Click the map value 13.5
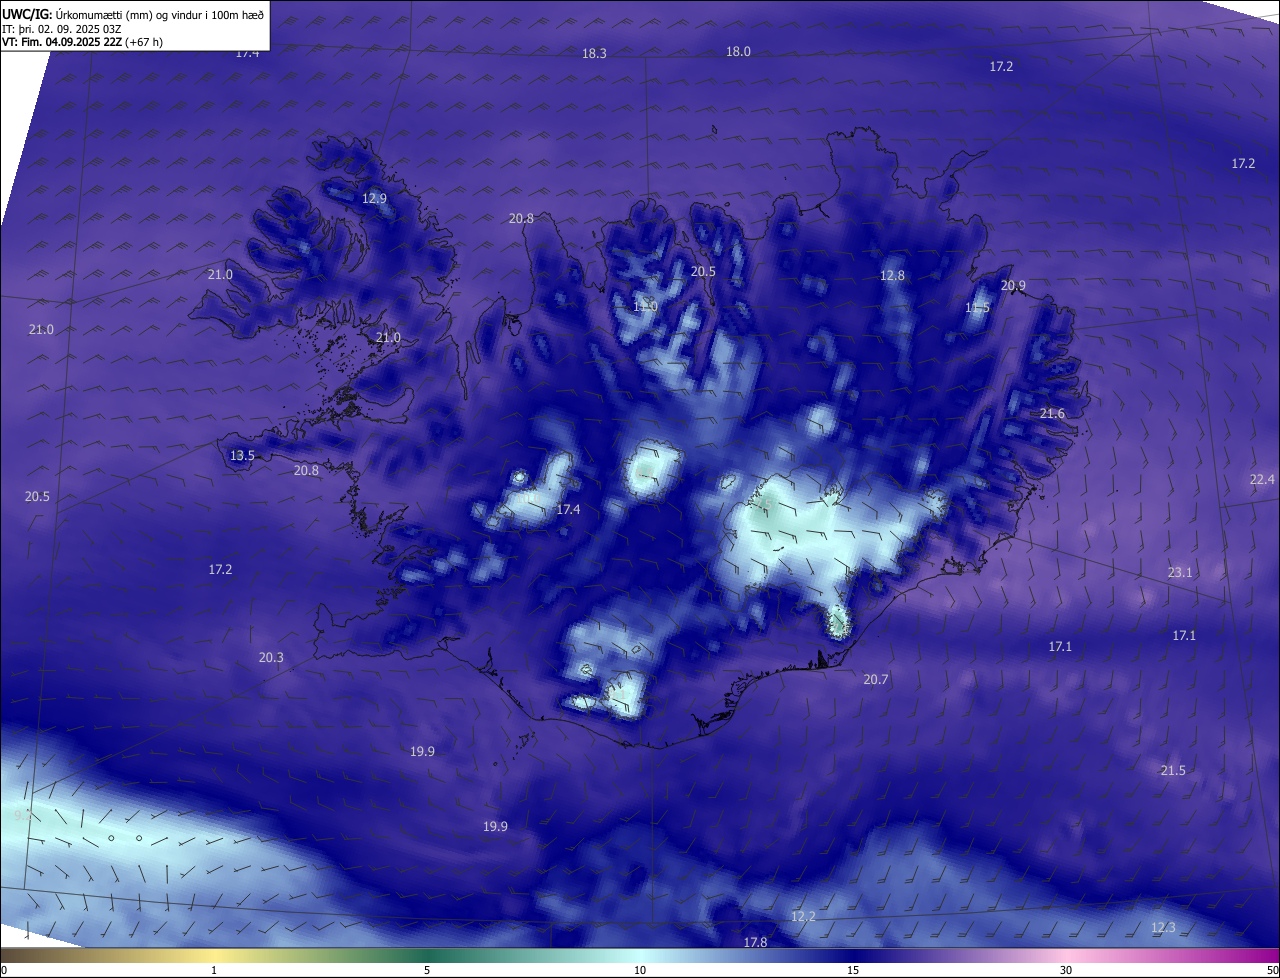This screenshot has width=1280, height=978. (242, 455)
